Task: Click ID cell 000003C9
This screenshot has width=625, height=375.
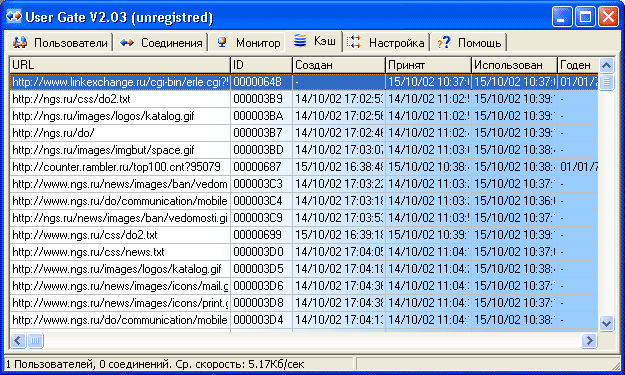Action: pyautogui.click(x=261, y=218)
